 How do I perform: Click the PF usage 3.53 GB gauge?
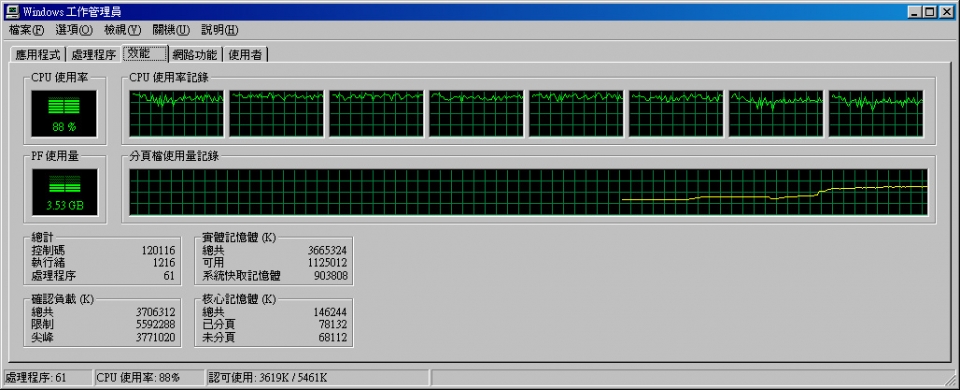tap(64, 192)
